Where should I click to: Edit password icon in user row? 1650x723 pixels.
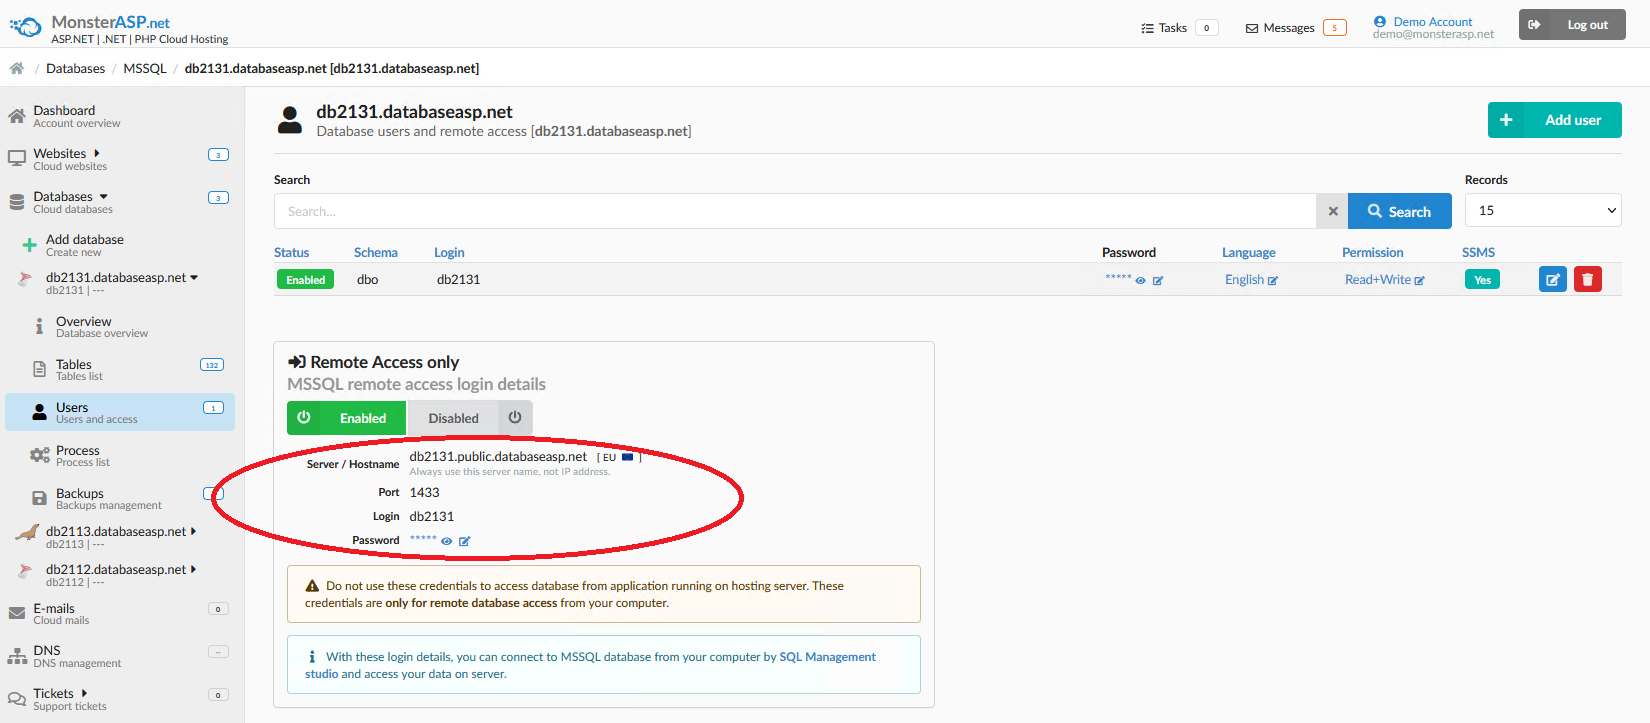(x=1158, y=281)
